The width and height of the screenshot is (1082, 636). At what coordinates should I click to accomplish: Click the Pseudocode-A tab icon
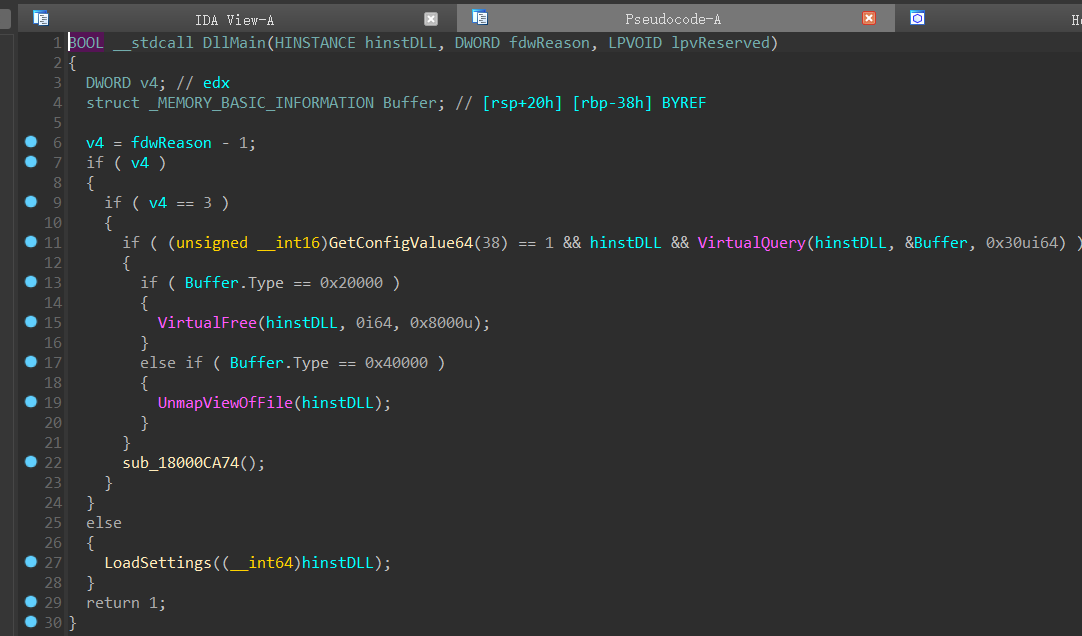480,18
